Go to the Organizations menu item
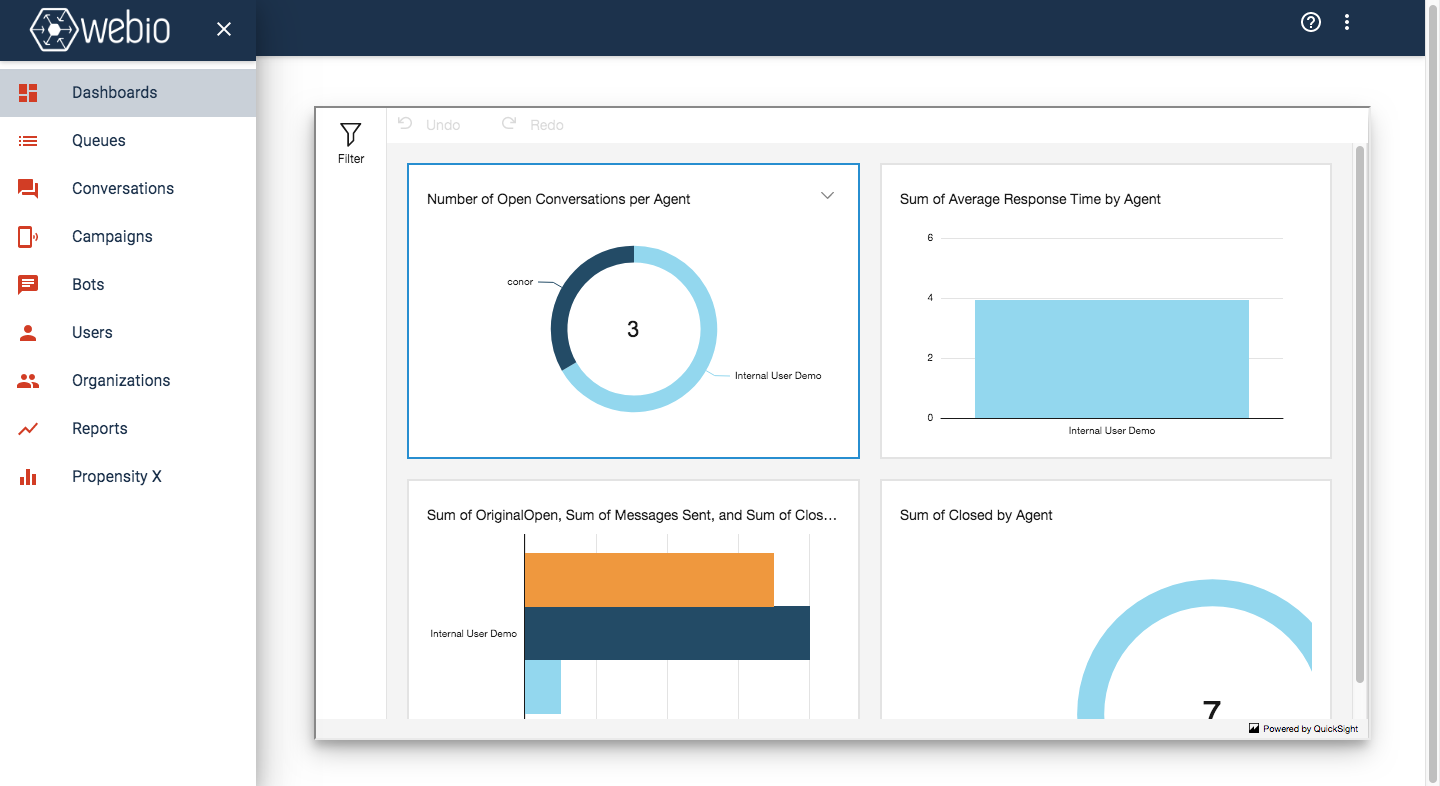Viewport: 1440px width, 786px height. [128, 381]
